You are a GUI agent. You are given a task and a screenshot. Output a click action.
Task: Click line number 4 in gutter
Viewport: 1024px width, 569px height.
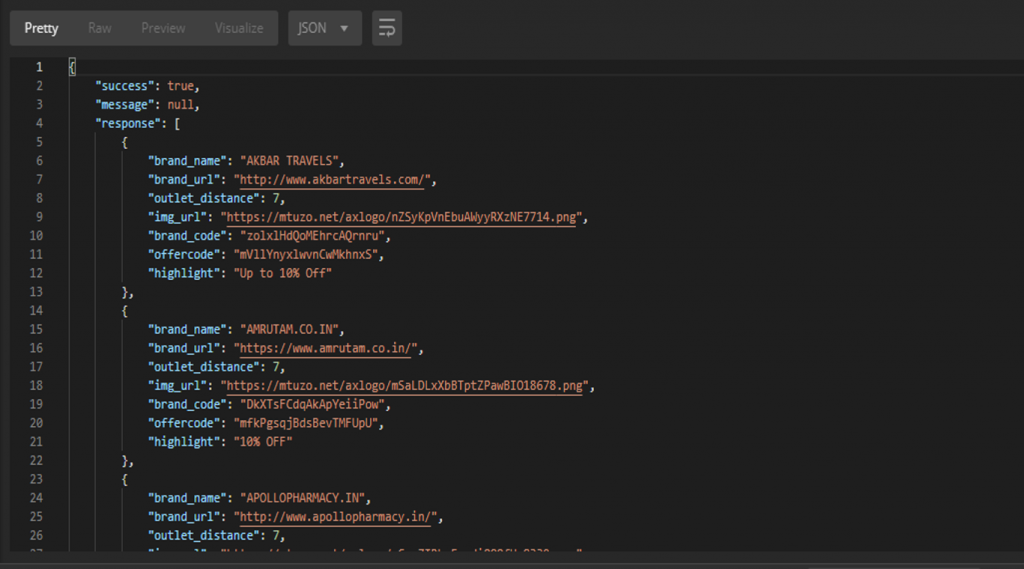39,123
